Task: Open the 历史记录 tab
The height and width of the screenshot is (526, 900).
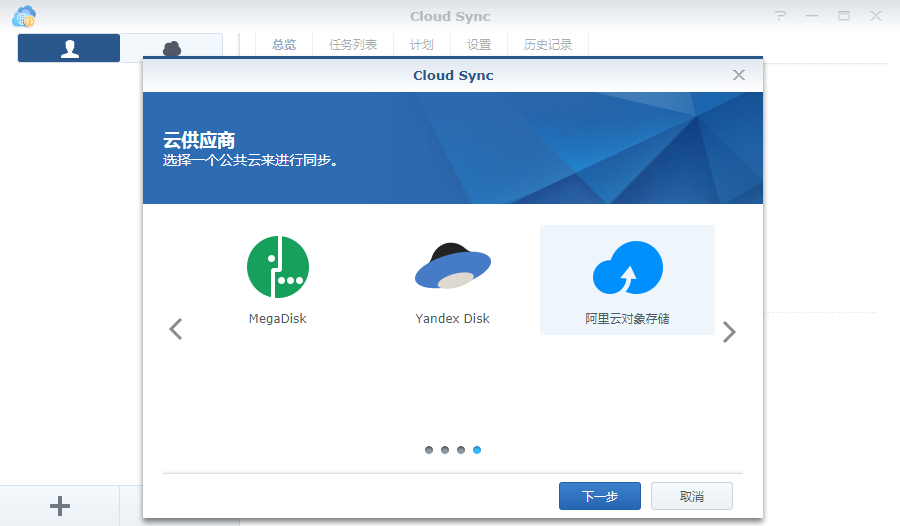Action: [548, 45]
